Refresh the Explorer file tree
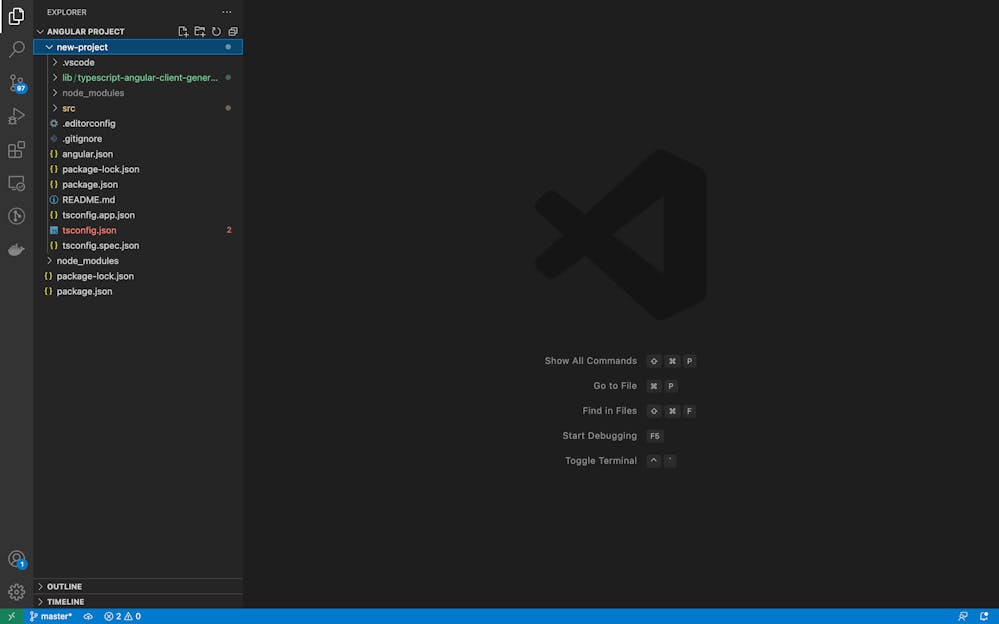 tap(216, 32)
